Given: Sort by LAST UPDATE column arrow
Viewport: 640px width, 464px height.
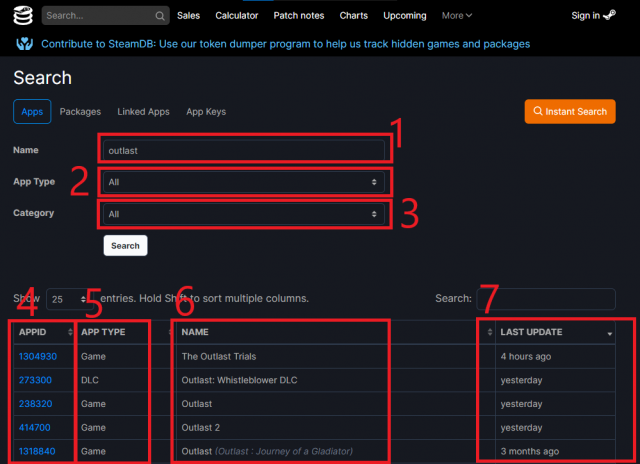Looking at the screenshot, I should (610, 332).
